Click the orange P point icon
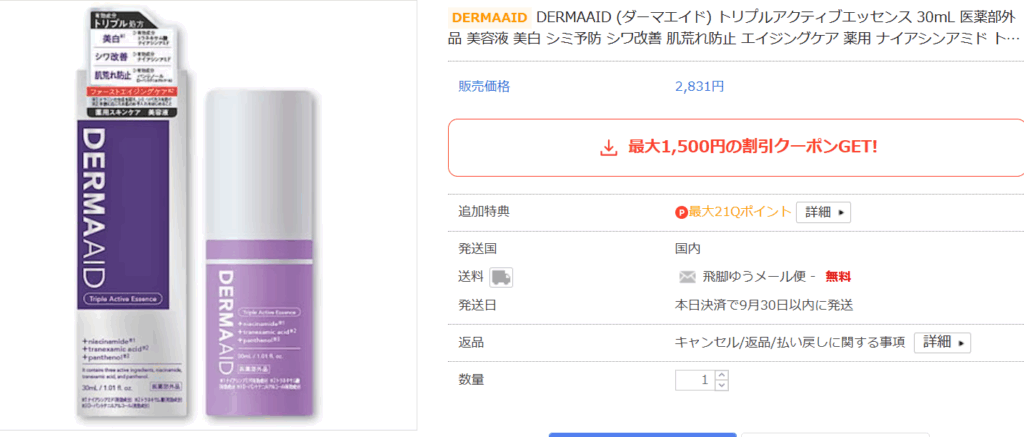The image size is (1024, 437). tap(681, 212)
